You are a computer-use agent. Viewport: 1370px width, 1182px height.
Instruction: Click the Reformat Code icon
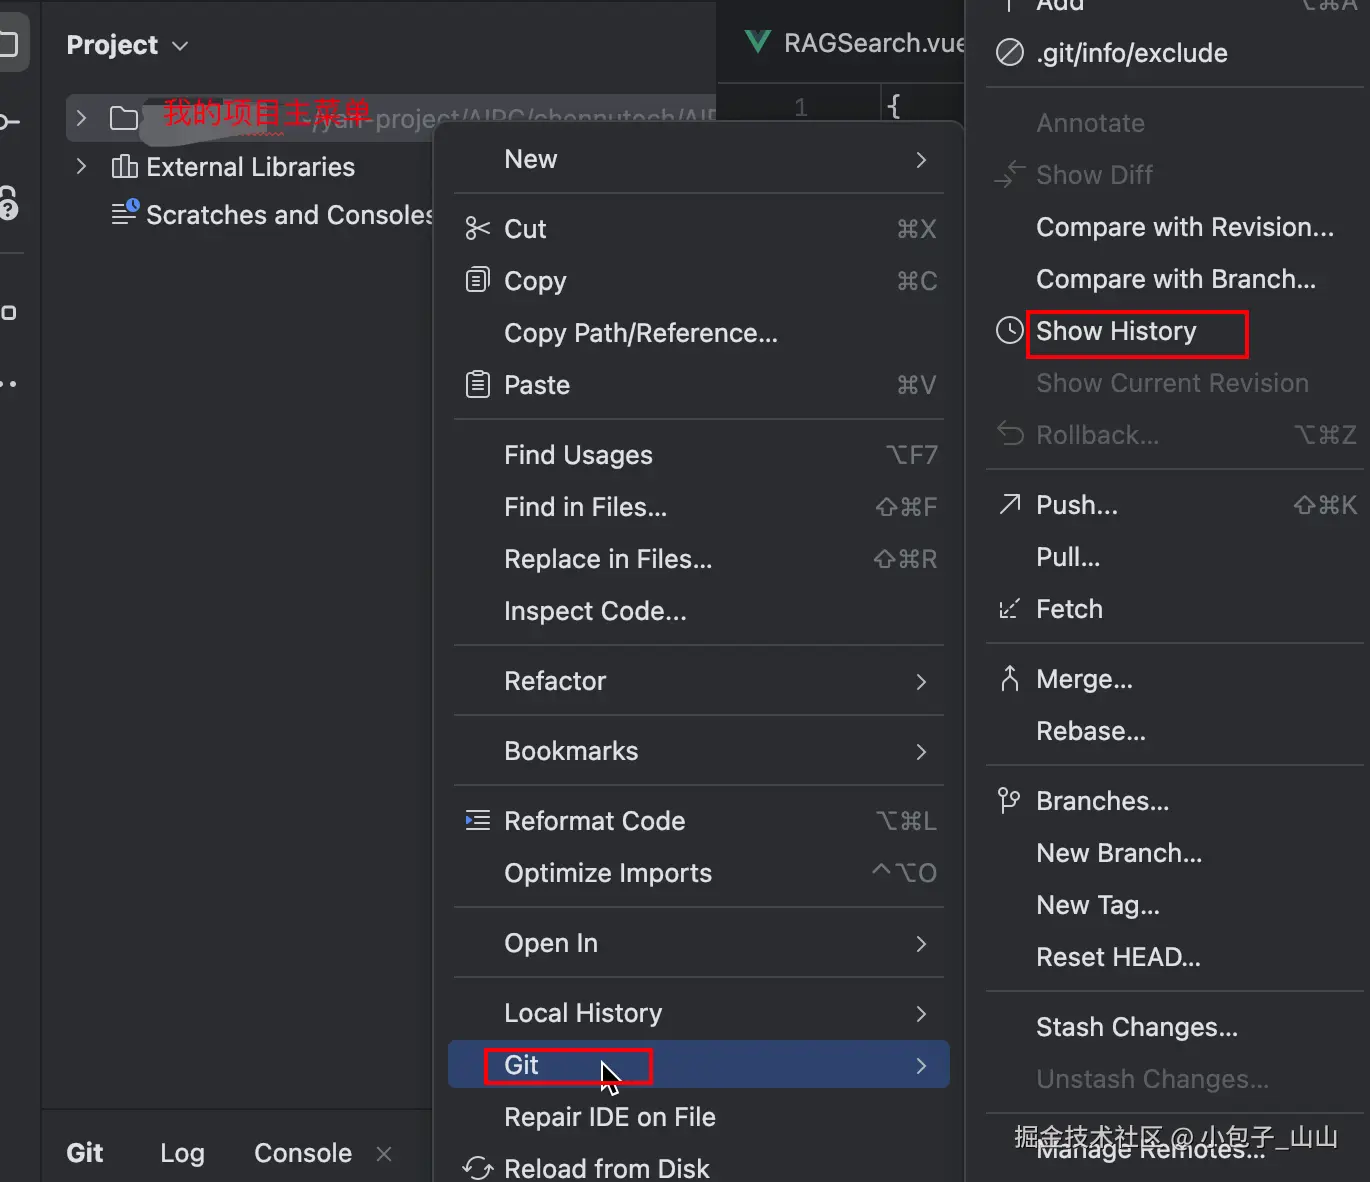coord(478,821)
